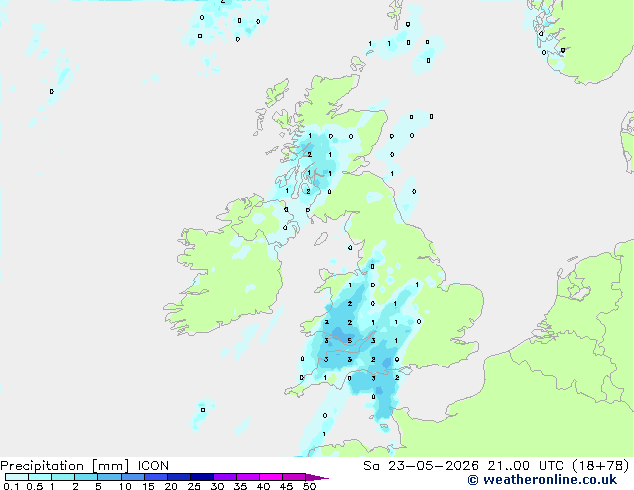The image size is (634, 490).
Task: Open the weatheronline.co.uk copyright link
Action: tap(542, 480)
